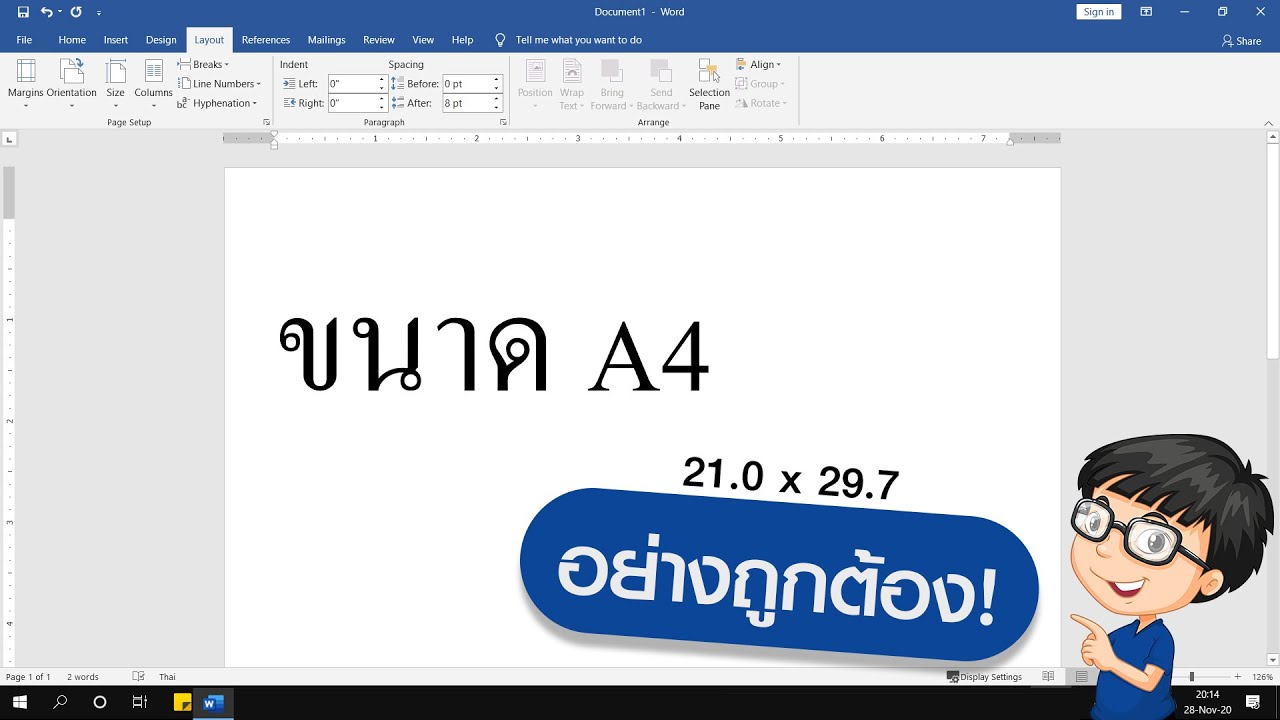Click the Spacing Before value field
This screenshot has width=1280, height=720.
coord(466,84)
